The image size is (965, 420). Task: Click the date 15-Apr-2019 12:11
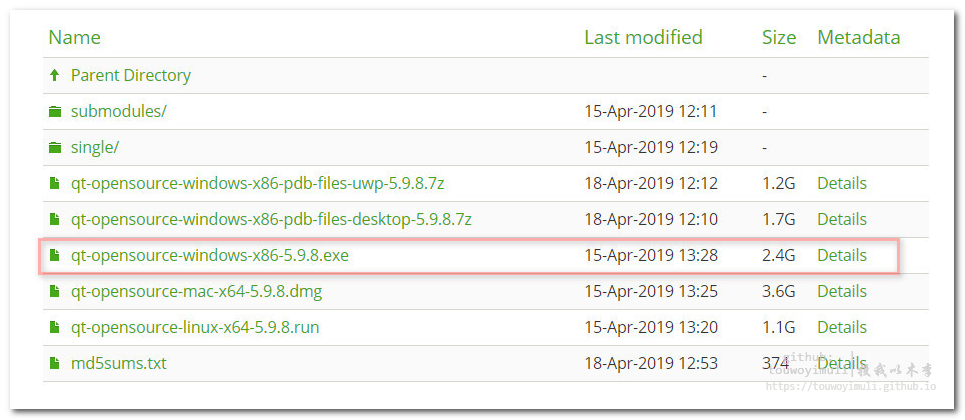(651, 111)
